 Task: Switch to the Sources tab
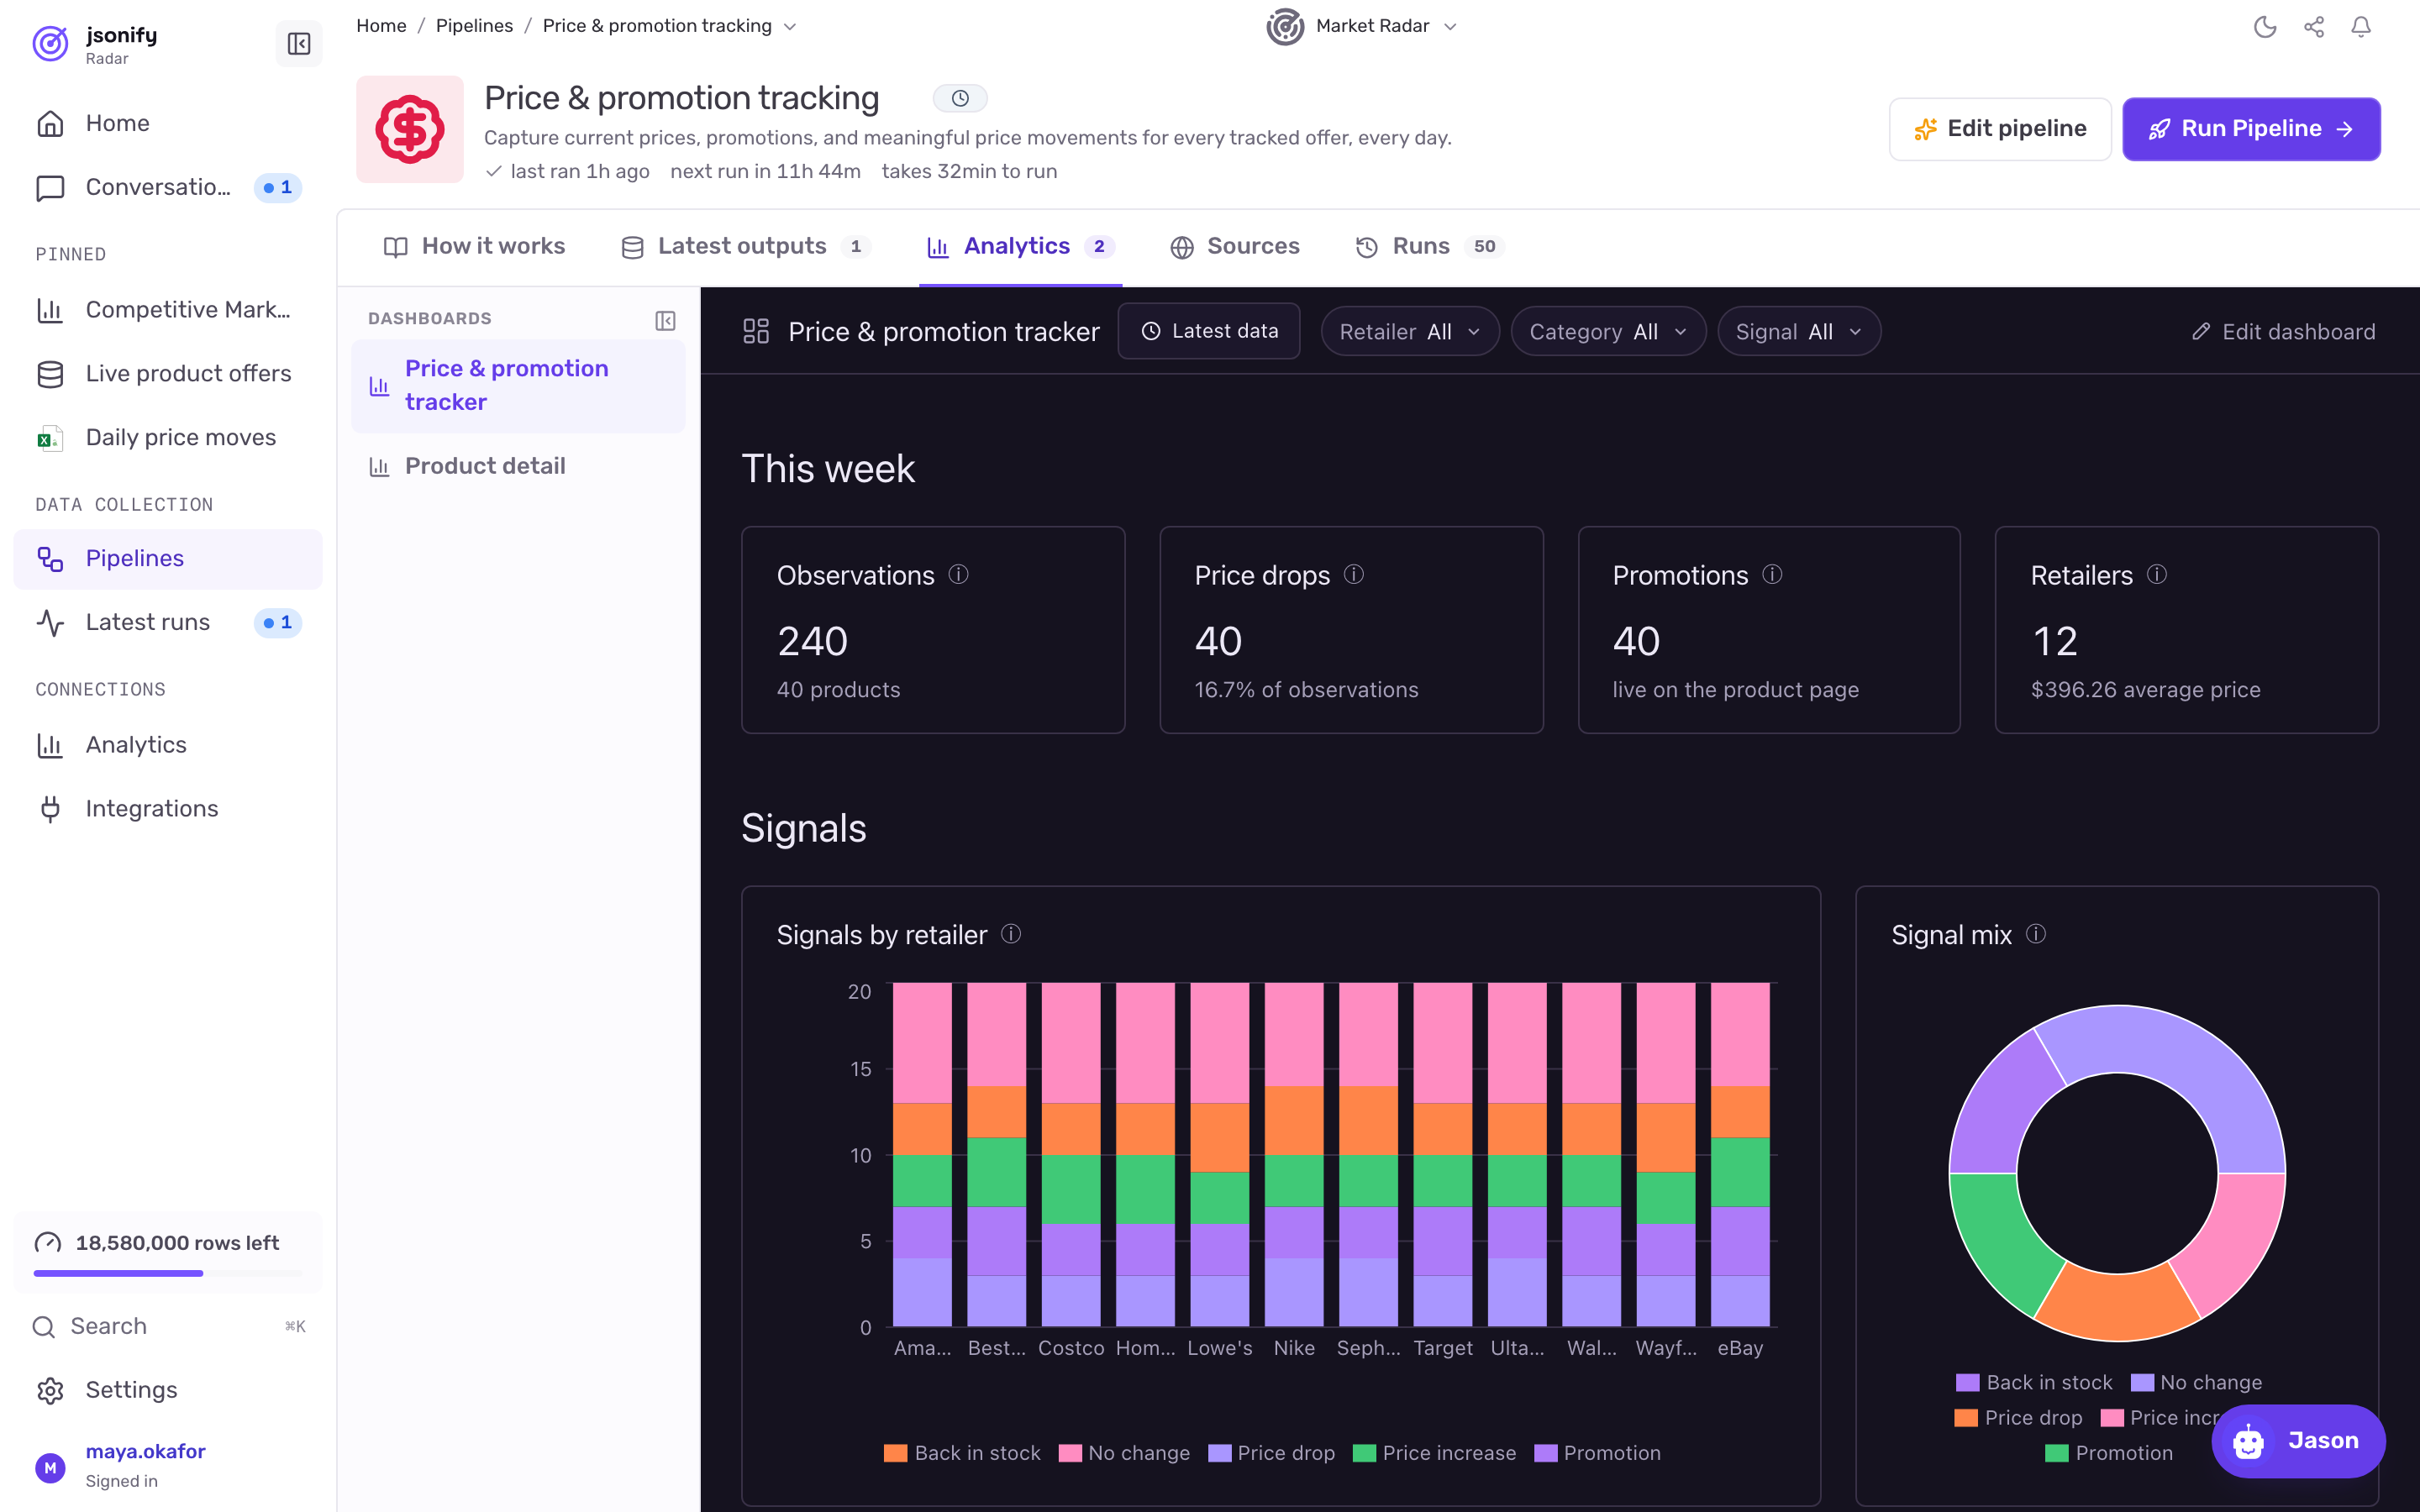(x=1235, y=246)
